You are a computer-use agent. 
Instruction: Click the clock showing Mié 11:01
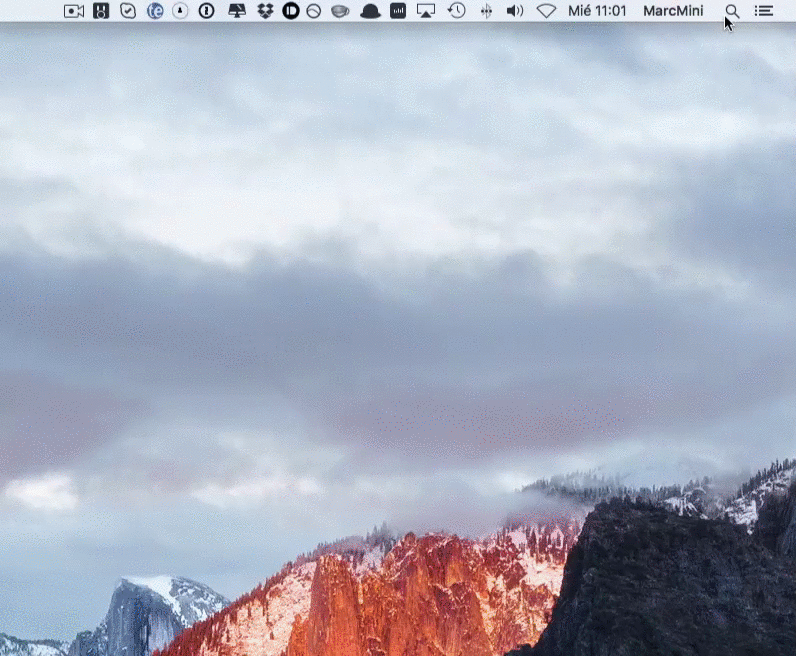pyautogui.click(x=597, y=11)
